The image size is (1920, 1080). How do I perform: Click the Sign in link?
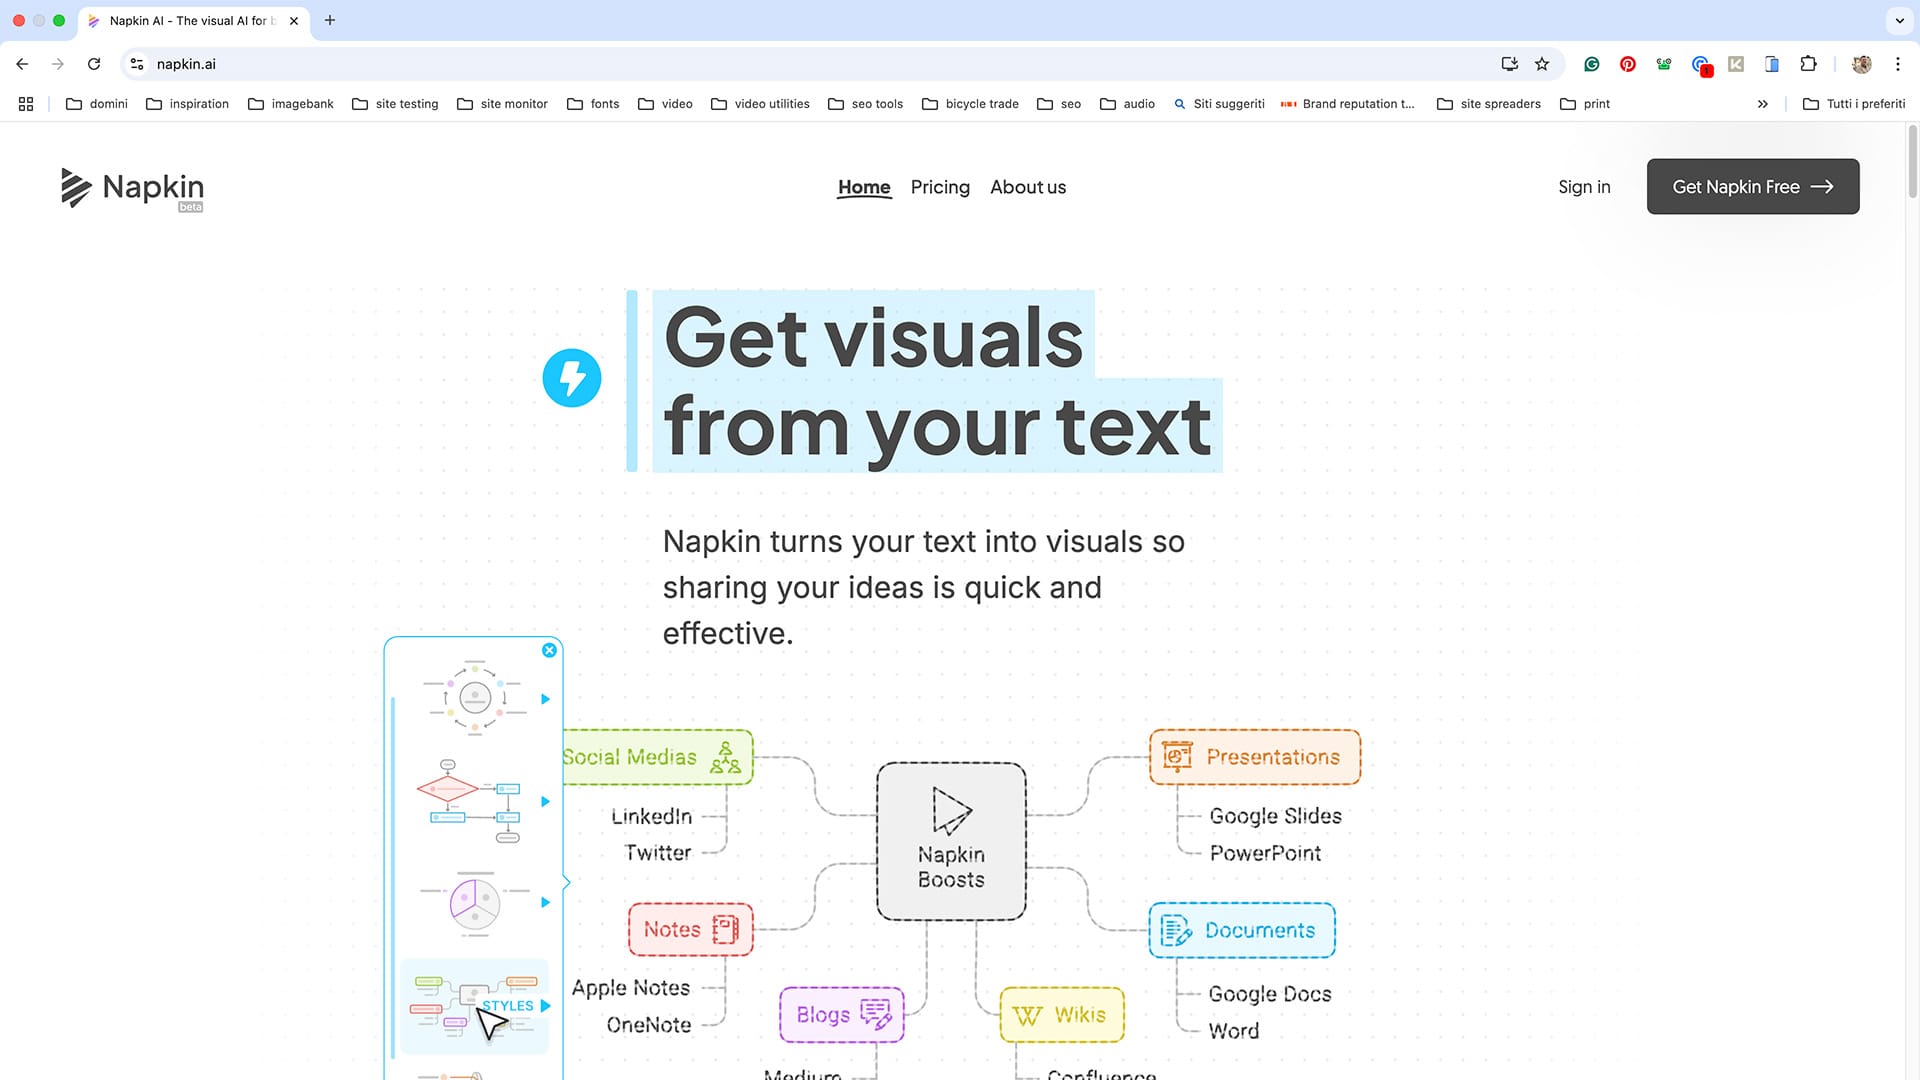(1584, 187)
